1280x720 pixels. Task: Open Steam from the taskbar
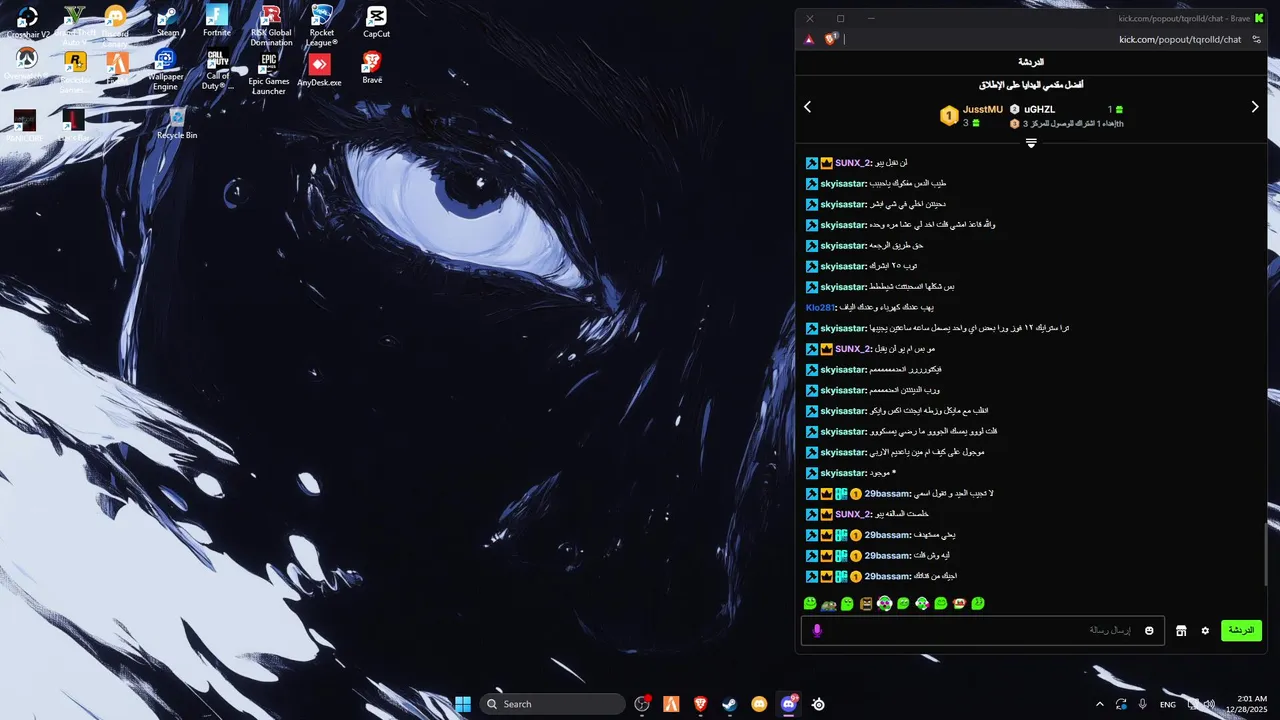[729, 704]
